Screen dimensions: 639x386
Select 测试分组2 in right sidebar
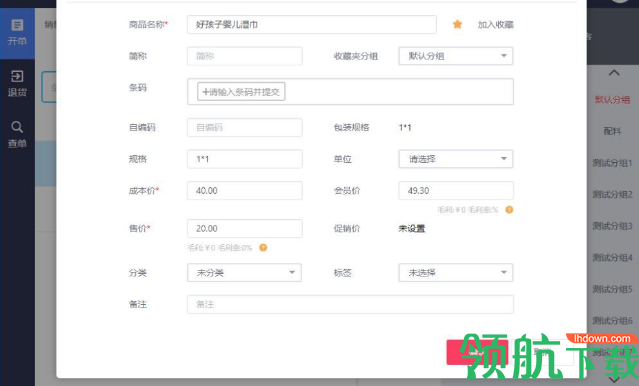pos(613,194)
